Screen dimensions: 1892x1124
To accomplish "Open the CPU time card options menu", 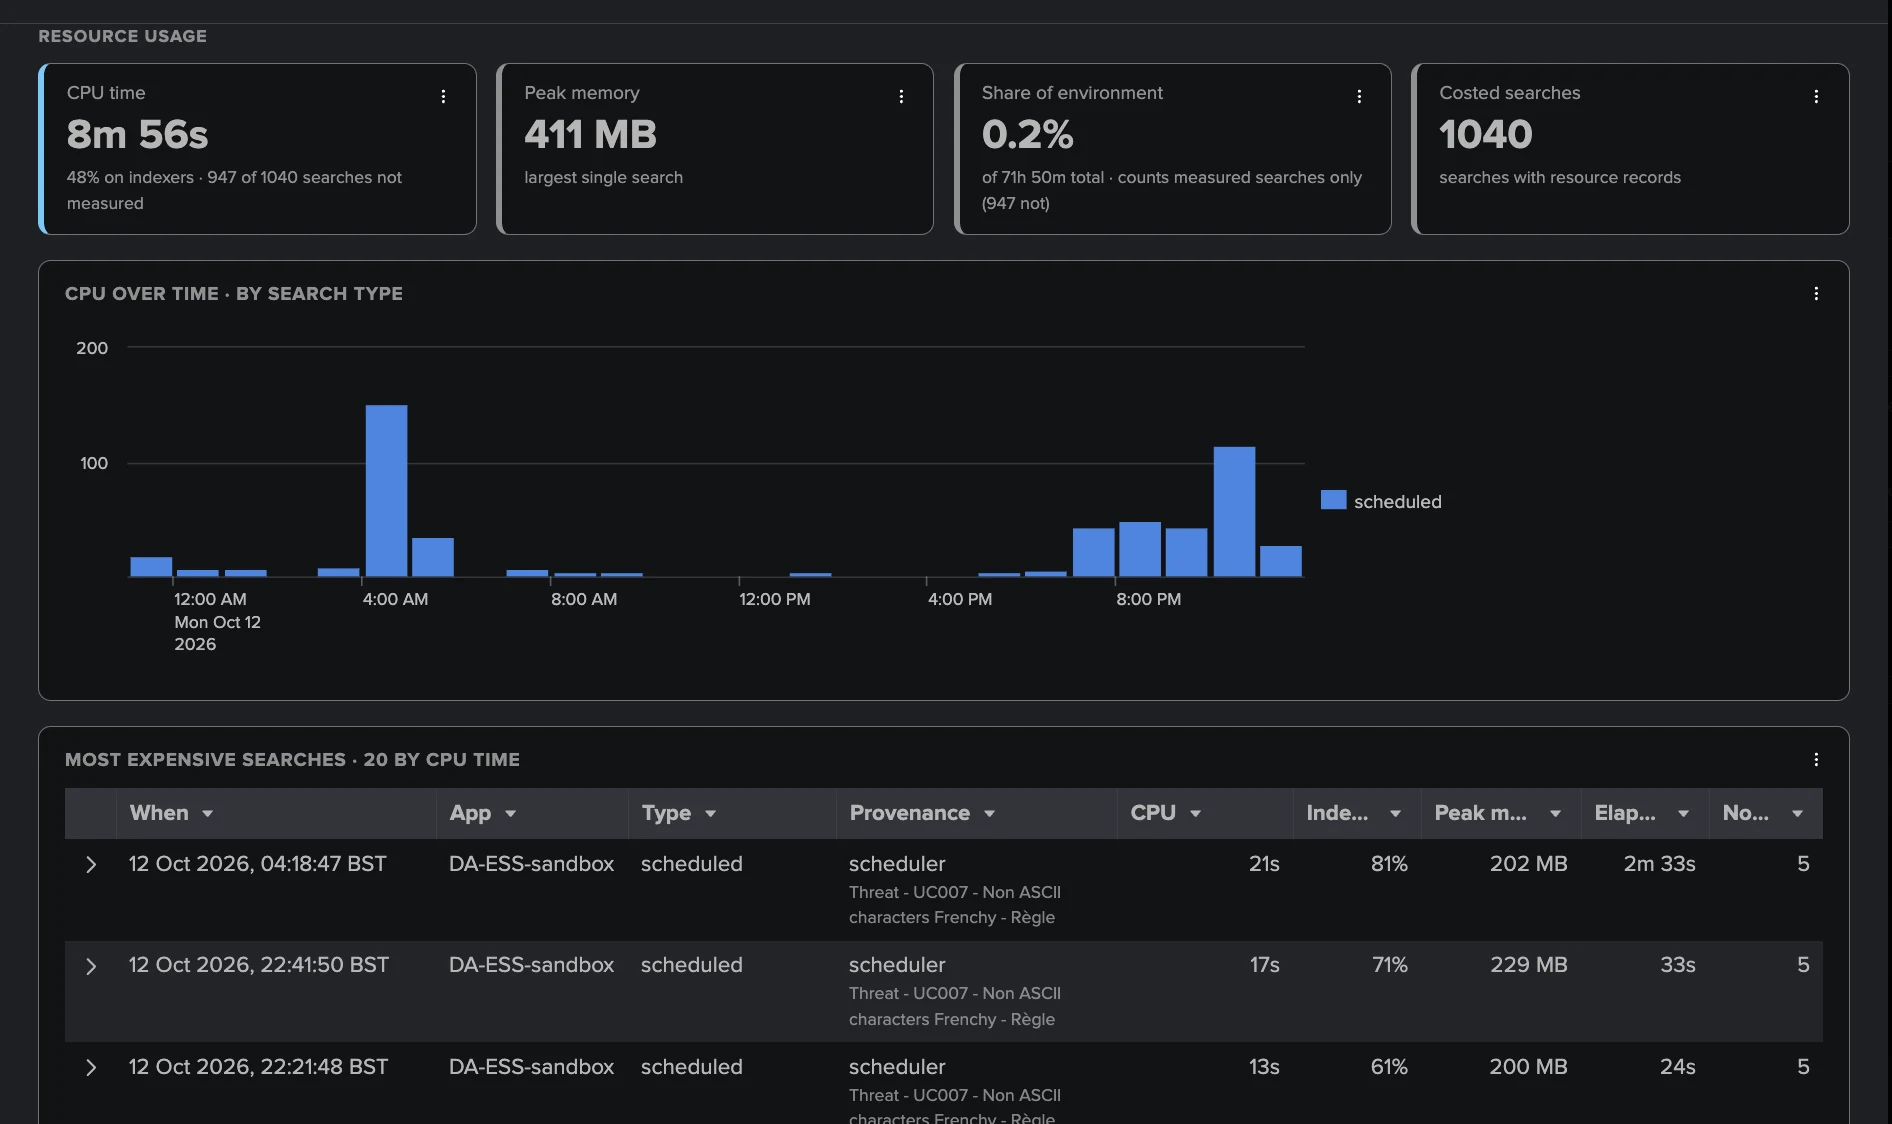I will click(443, 96).
